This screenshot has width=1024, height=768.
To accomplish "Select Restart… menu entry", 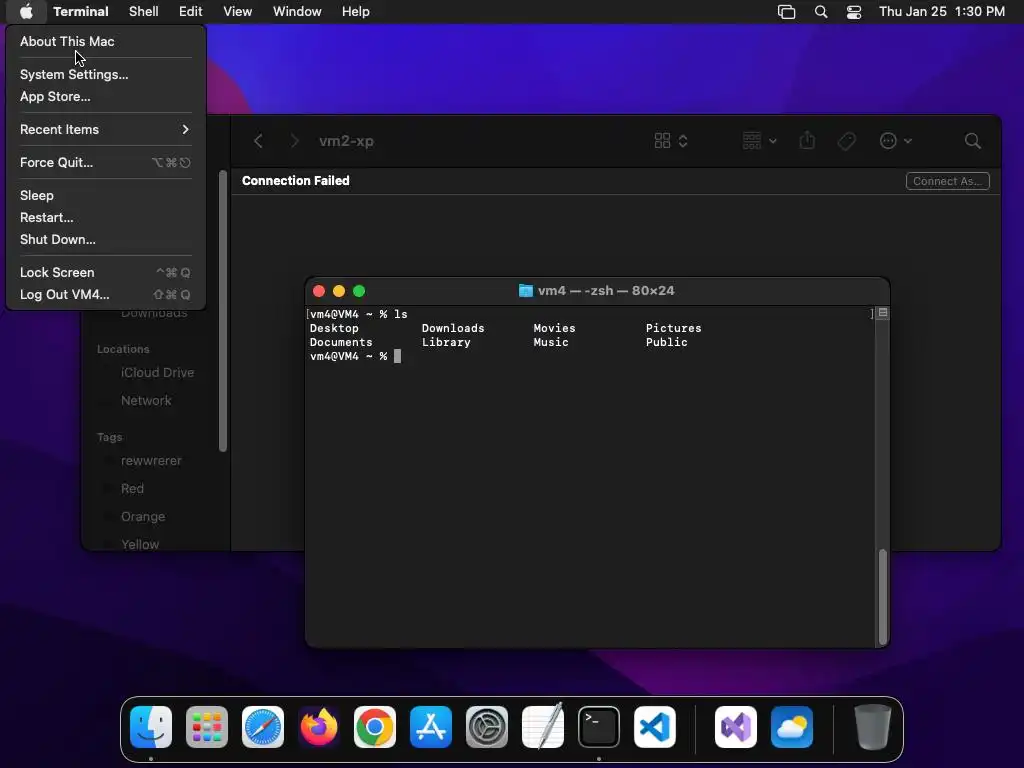I will coord(106,217).
